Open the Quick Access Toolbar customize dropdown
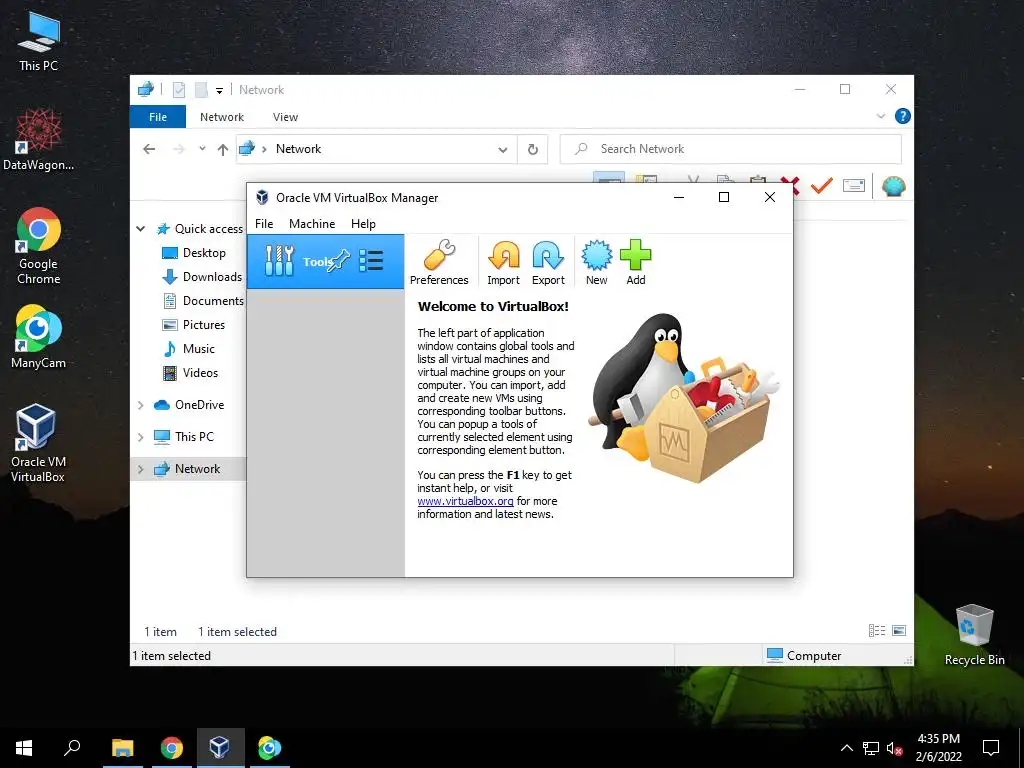 pyautogui.click(x=219, y=90)
